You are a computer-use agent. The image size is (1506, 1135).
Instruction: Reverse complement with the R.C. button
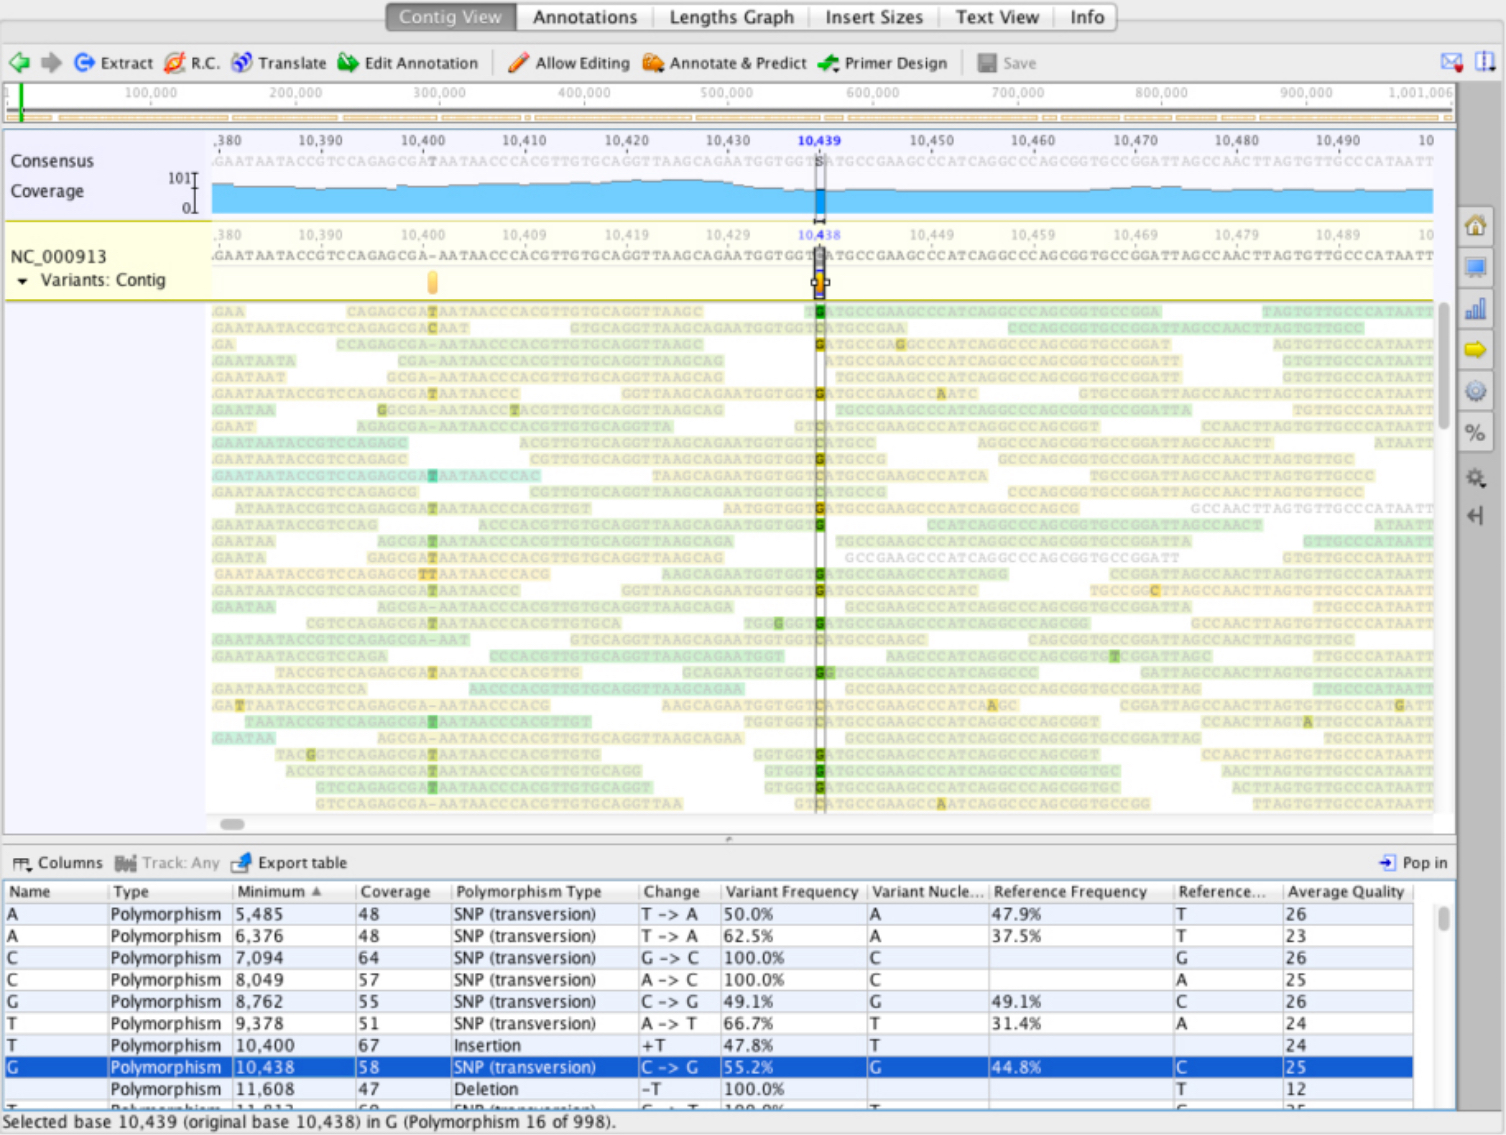tap(192, 63)
